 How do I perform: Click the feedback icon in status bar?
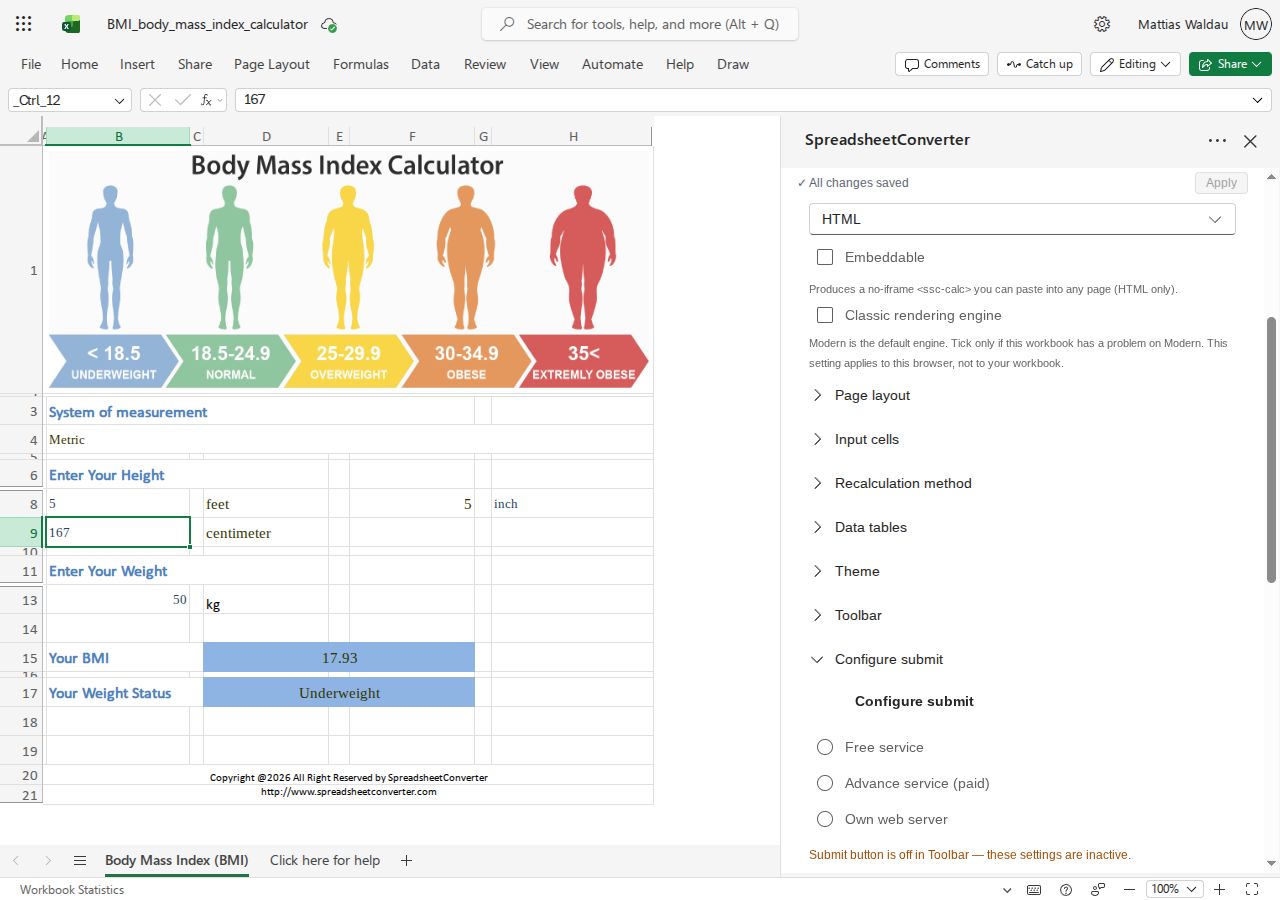tap(1098, 889)
